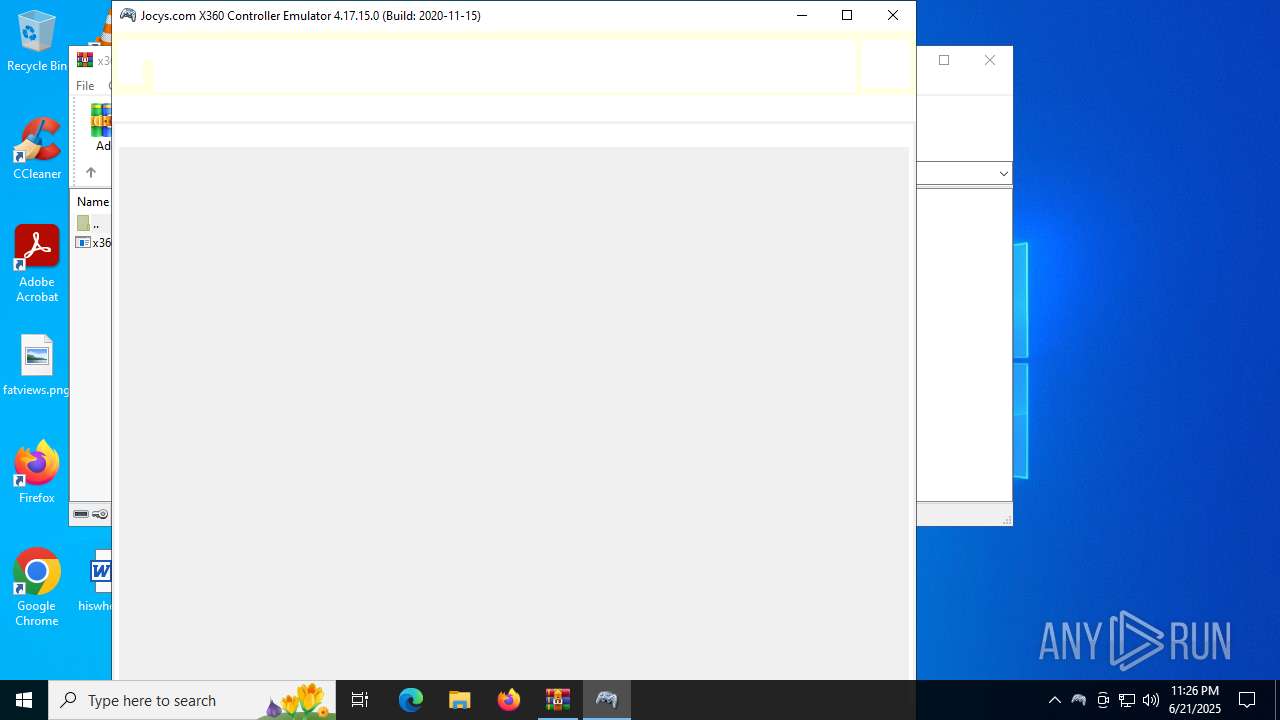Focus the taskbar search box
The image size is (1280, 720).
point(192,700)
